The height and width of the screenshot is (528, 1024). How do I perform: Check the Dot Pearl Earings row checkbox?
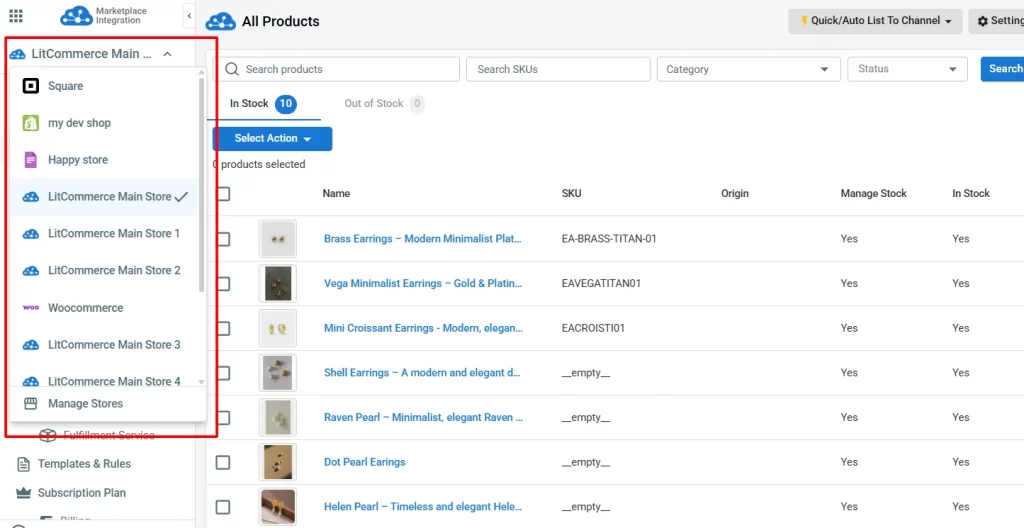click(223, 463)
